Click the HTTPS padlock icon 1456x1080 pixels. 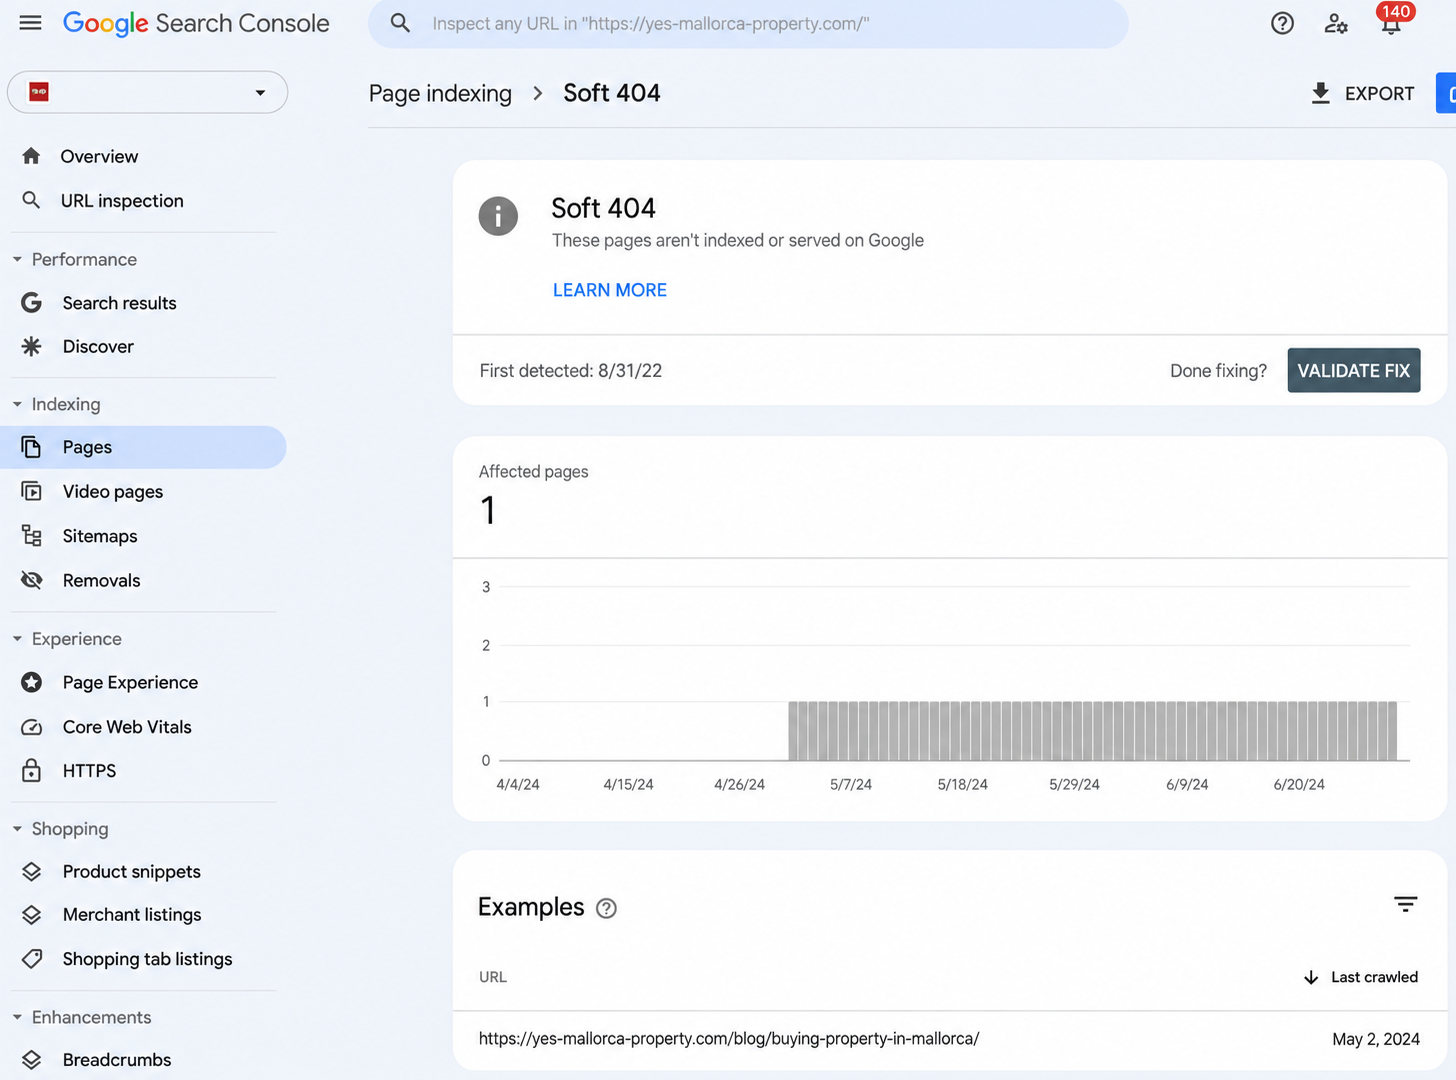[x=31, y=770]
